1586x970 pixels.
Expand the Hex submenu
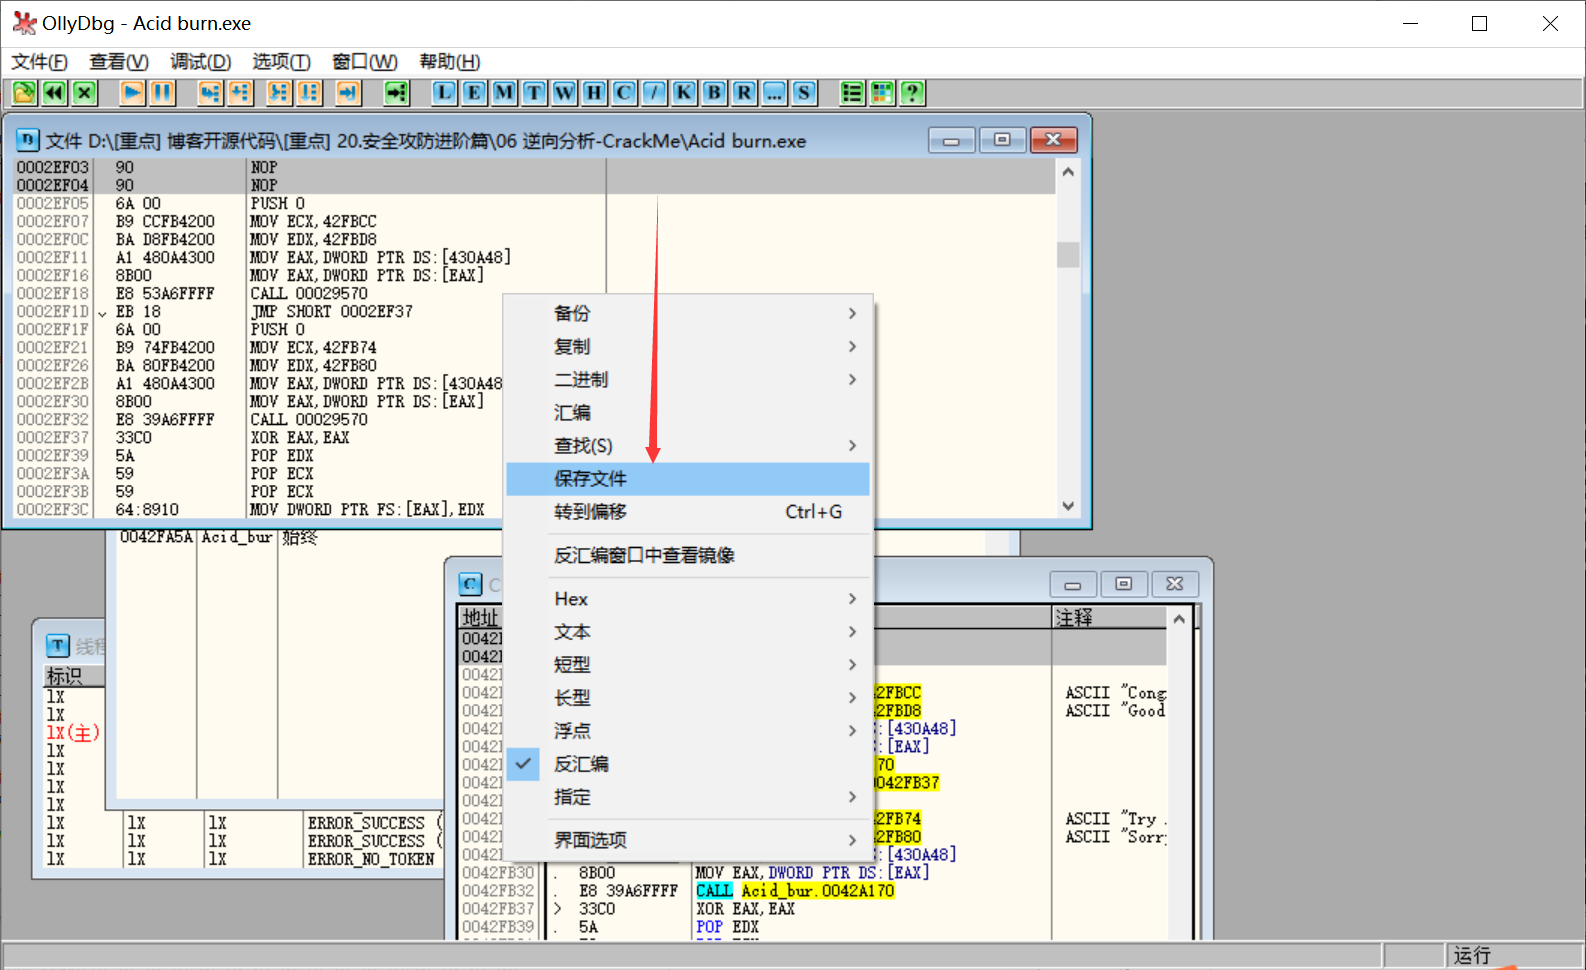click(688, 599)
